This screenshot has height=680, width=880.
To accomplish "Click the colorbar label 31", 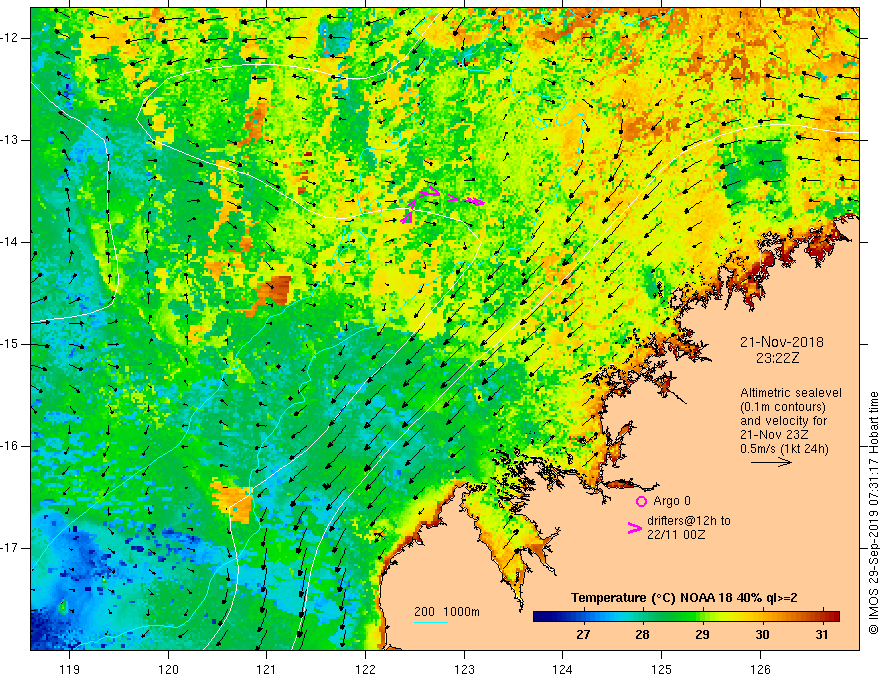I will (822, 635).
